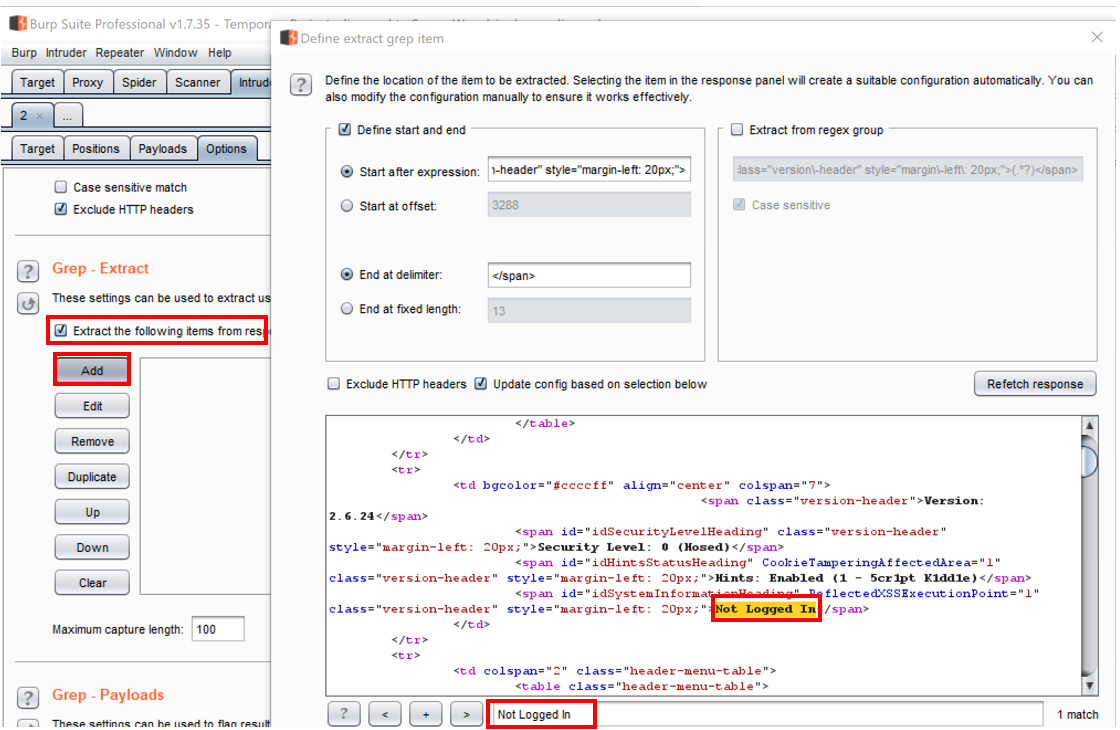The width and height of the screenshot is (1120, 730).
Task: Close the Define extract grep item dialog
Action: [x=1096, y=37]
